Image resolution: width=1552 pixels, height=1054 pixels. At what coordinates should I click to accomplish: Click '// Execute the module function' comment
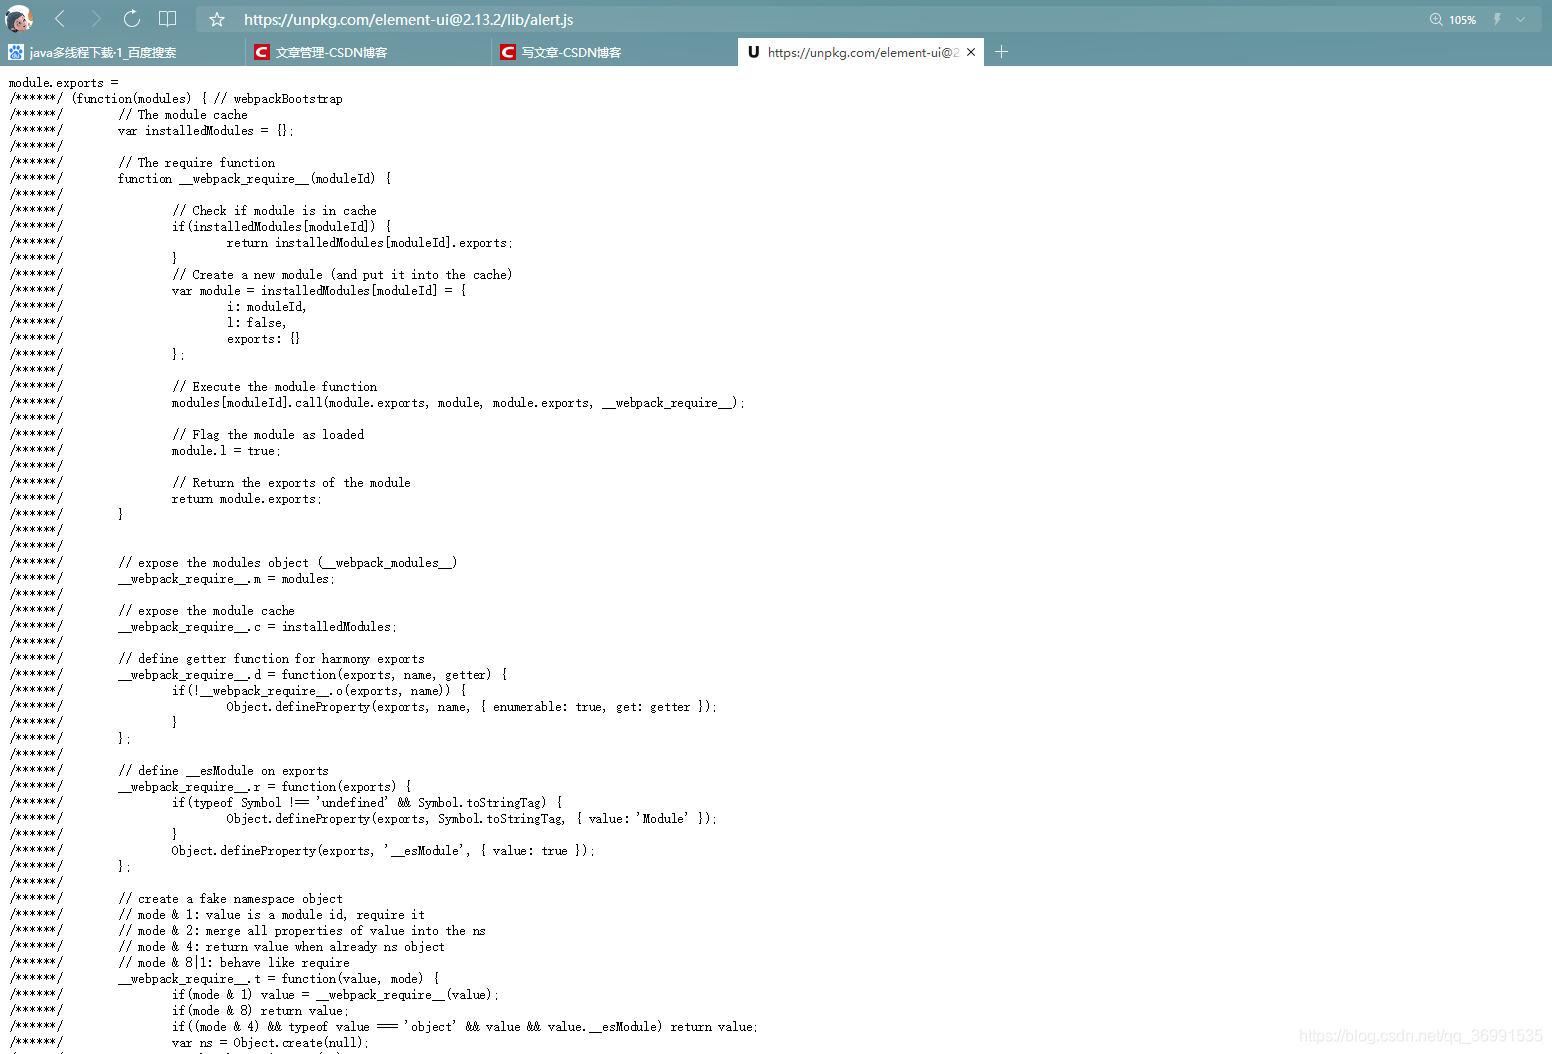pos(275,387)
